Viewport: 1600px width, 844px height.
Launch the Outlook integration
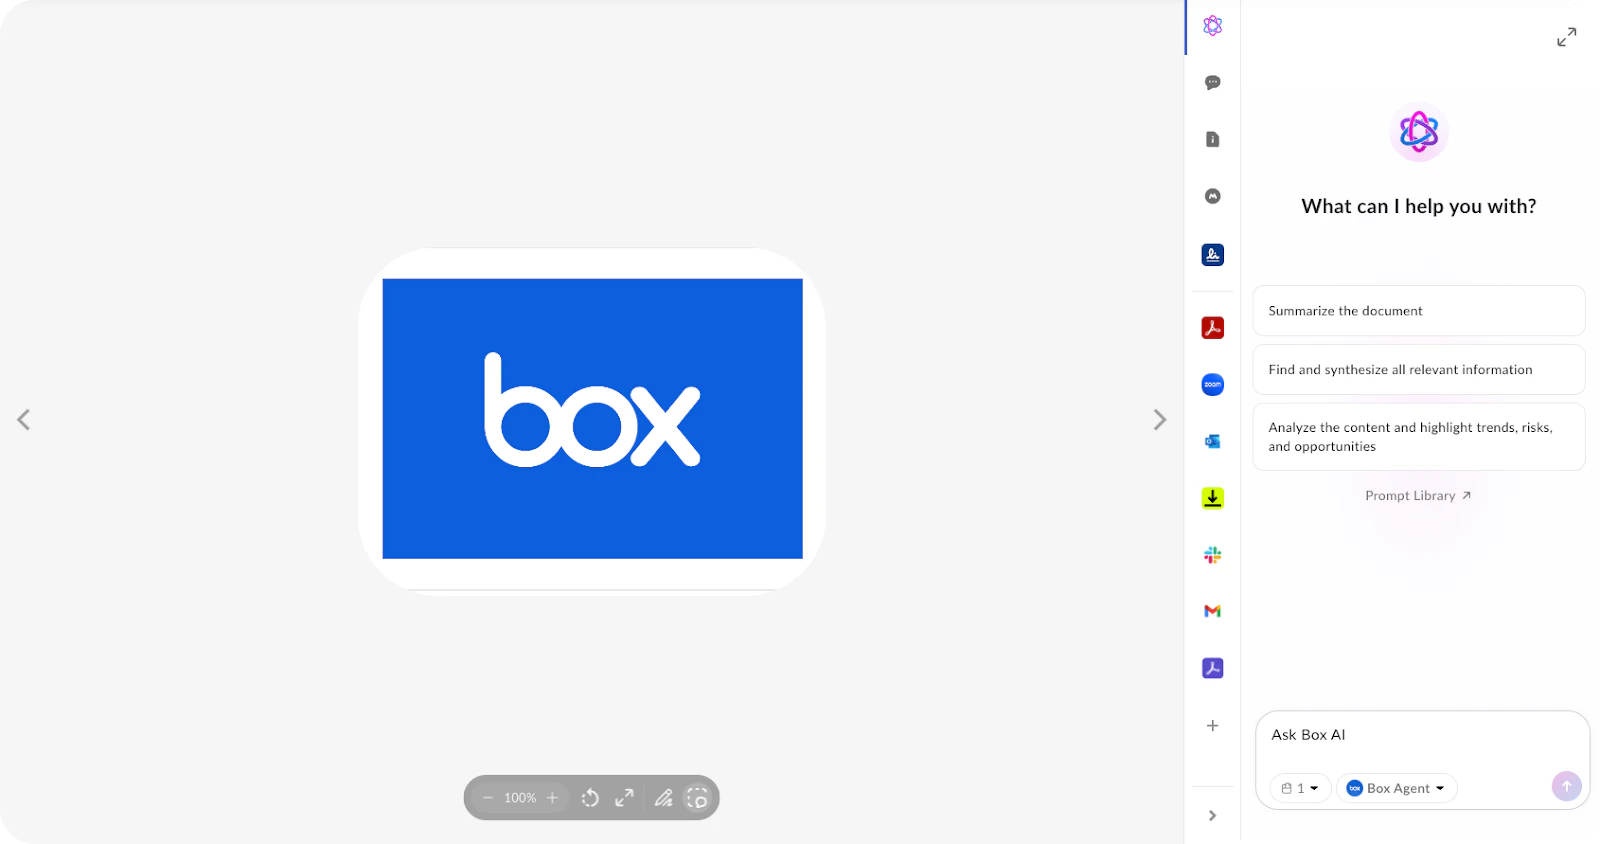1212,441
